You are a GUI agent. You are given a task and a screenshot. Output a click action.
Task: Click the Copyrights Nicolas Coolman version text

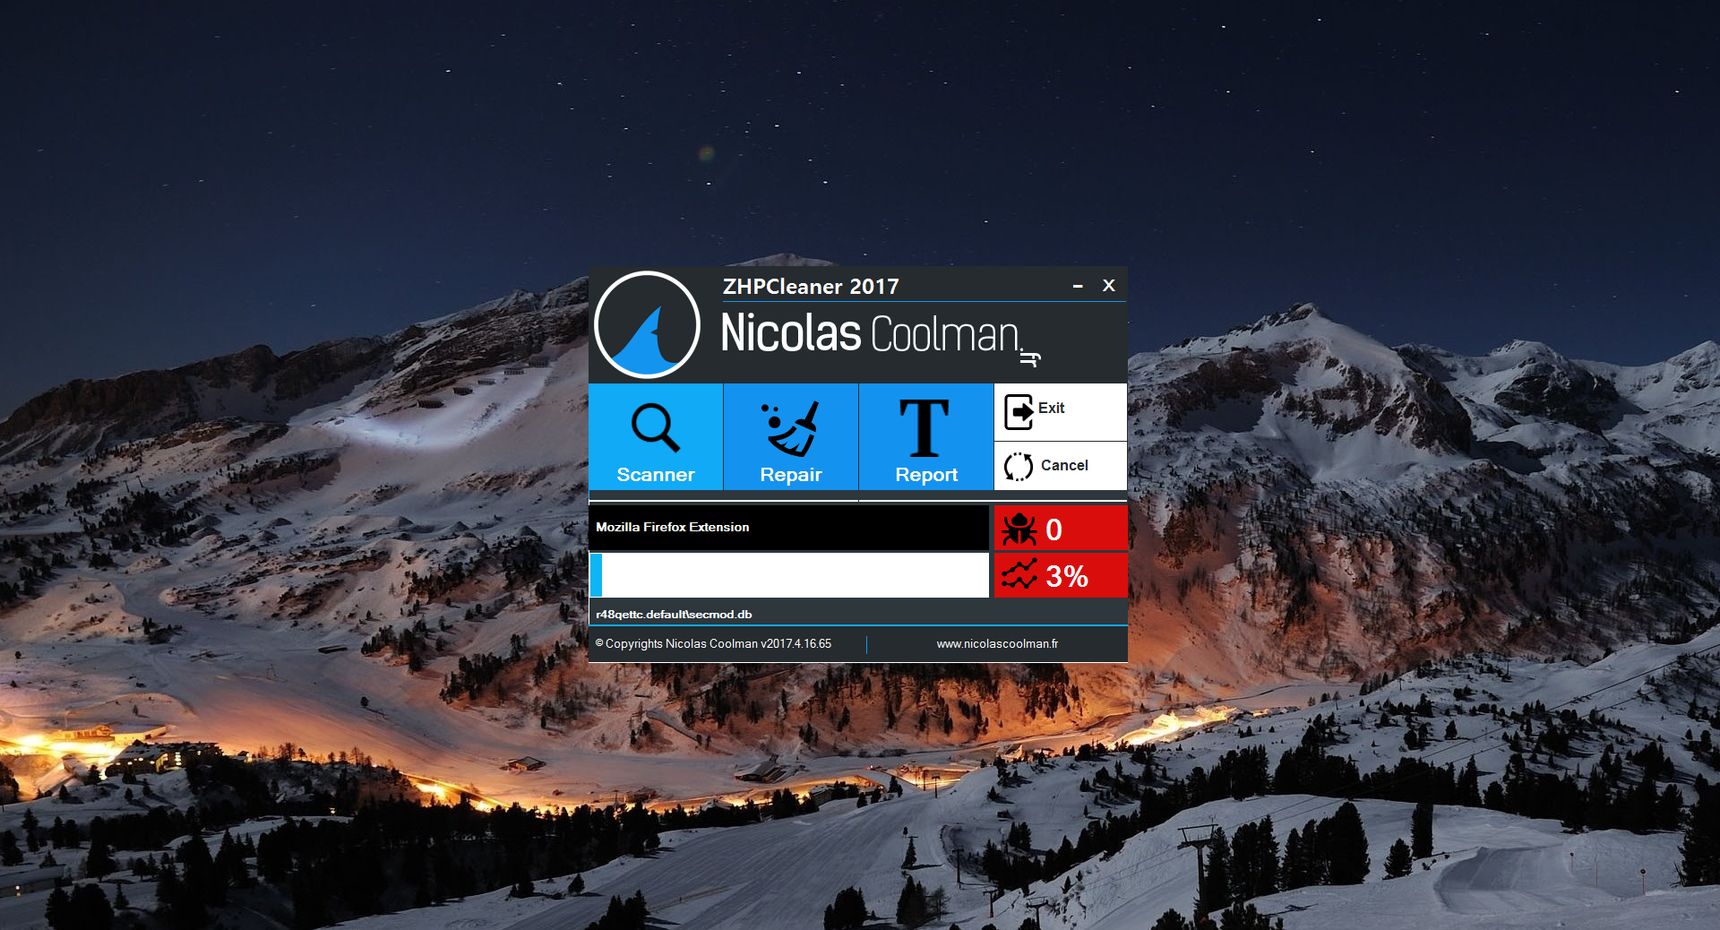tap(713, 644)
